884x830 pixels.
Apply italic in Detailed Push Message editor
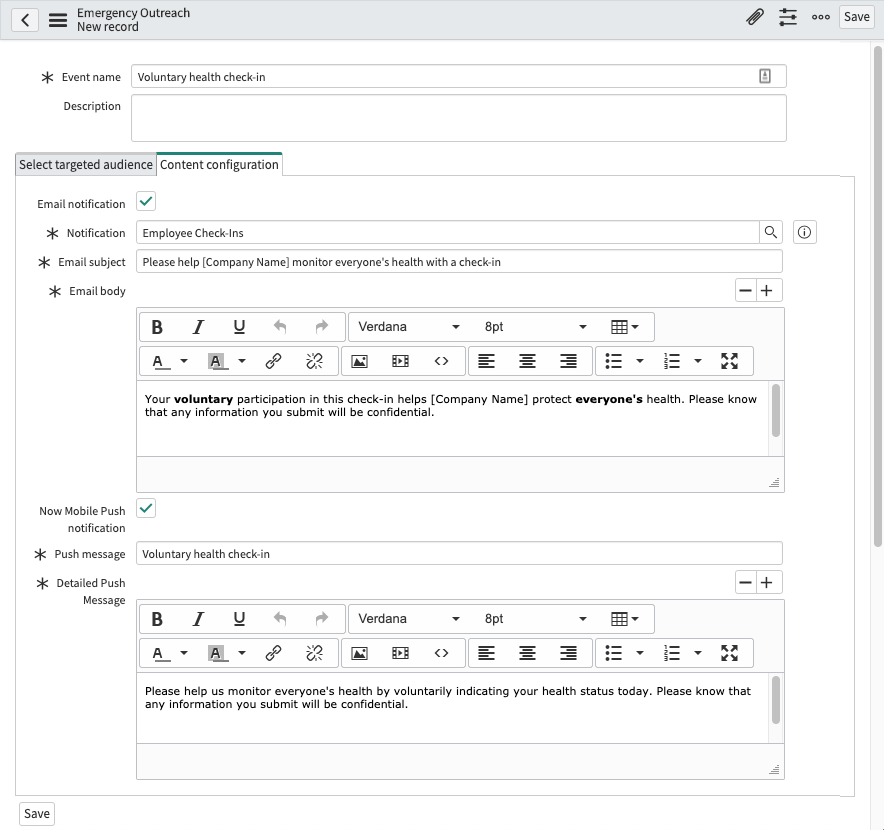[198, 619]
